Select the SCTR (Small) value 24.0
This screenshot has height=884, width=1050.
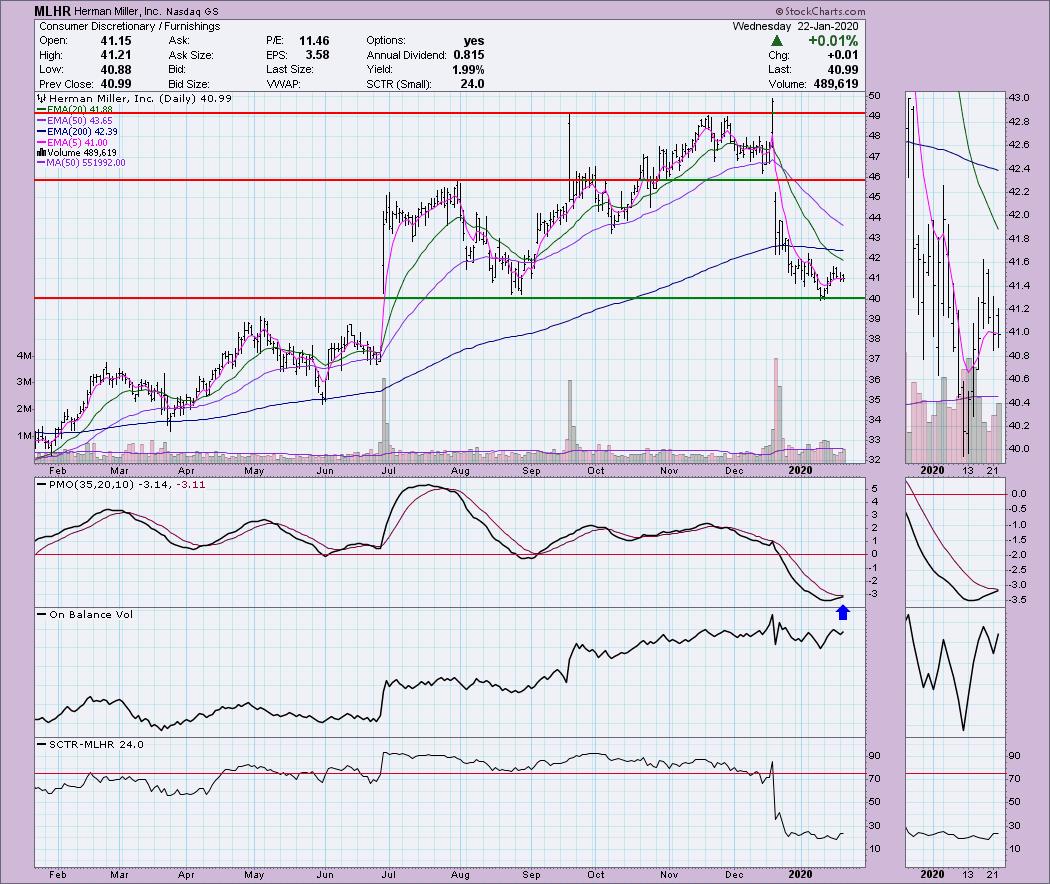(x=472, y=84)
